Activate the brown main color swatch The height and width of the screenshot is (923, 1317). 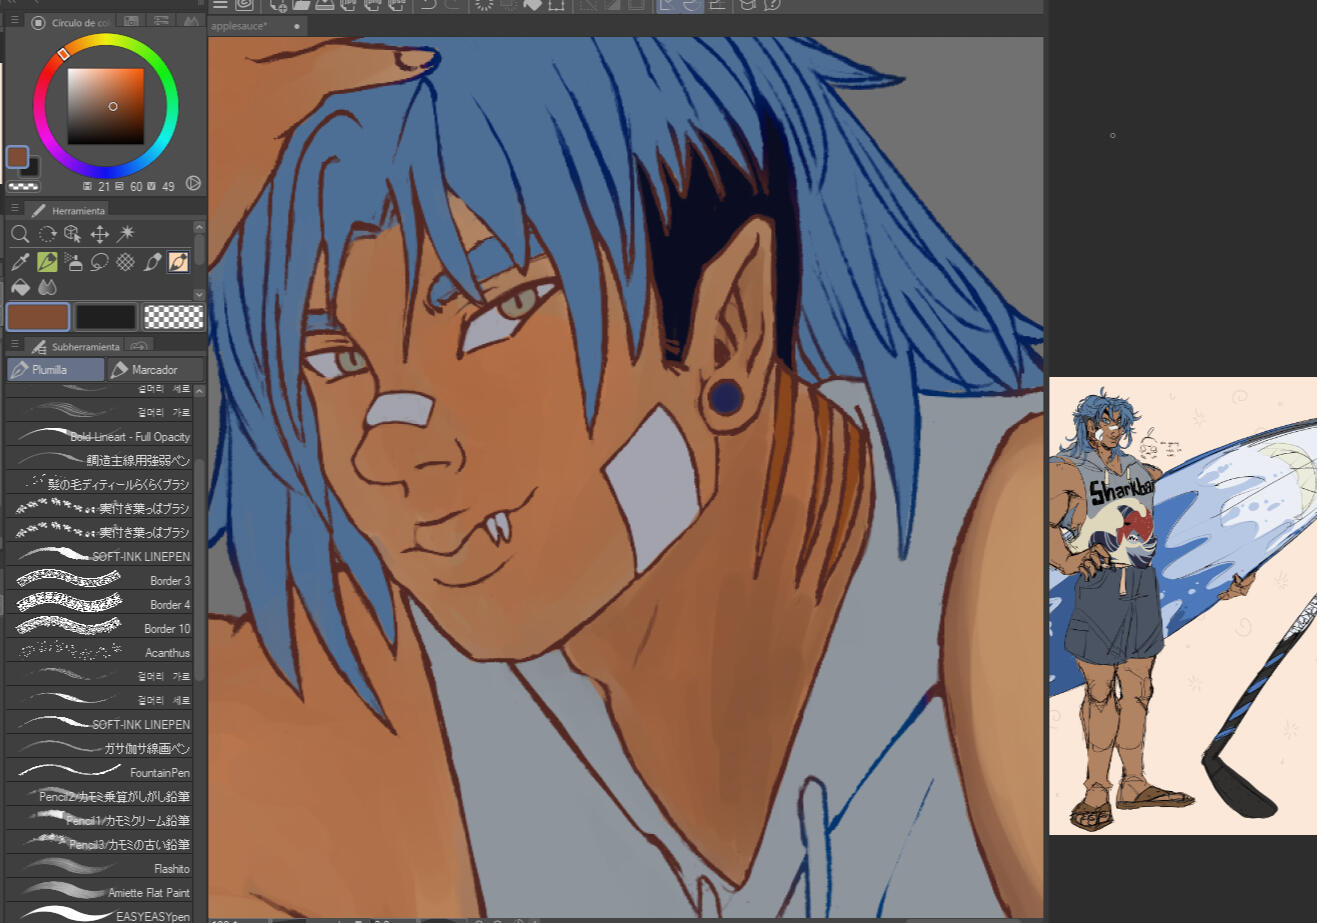(x=38, y=317)
